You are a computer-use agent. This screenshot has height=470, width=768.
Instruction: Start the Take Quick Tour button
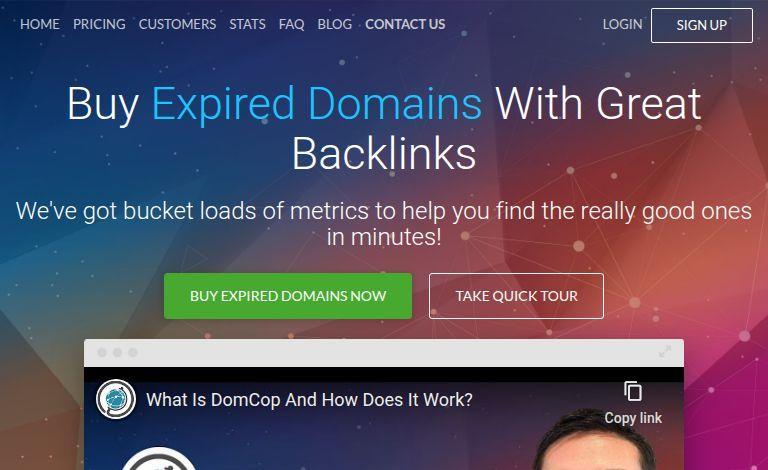[x=516, y=296]
